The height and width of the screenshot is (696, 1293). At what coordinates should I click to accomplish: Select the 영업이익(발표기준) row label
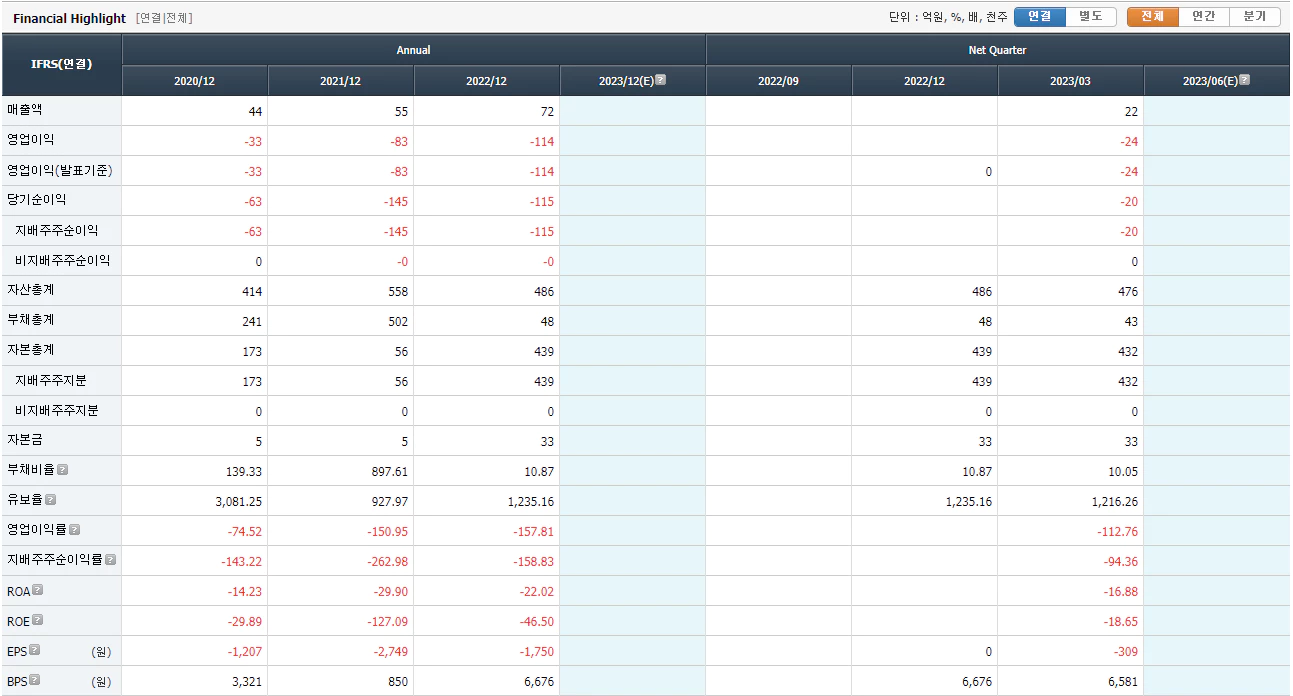pos(59,170)
